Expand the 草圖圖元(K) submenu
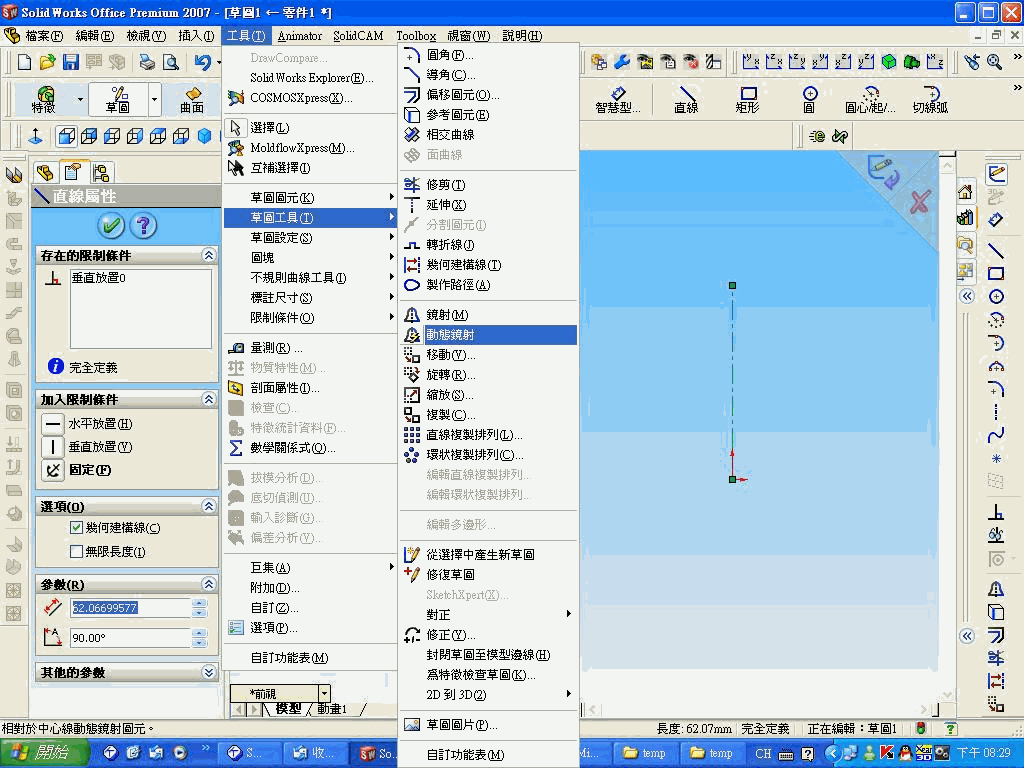 310,197
